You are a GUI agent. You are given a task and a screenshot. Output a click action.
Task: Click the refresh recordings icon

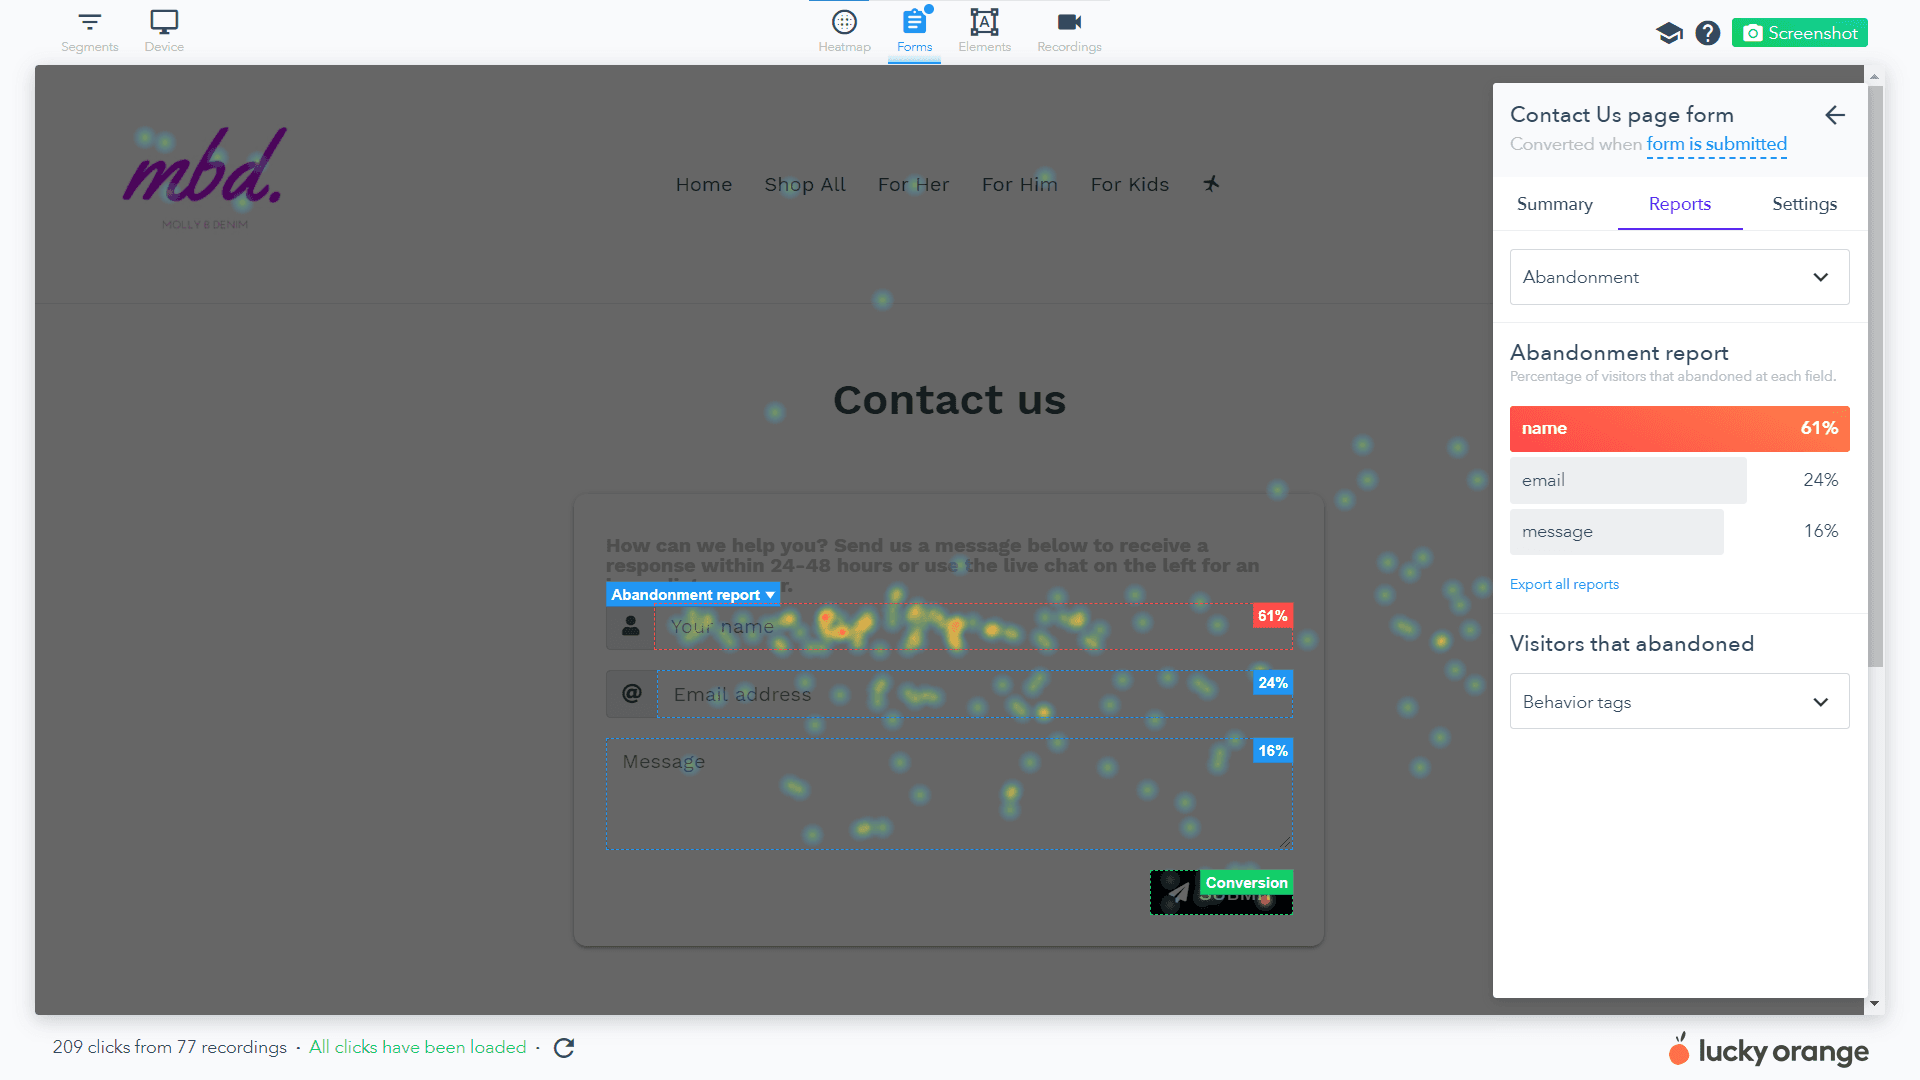tap(560, 1047)
